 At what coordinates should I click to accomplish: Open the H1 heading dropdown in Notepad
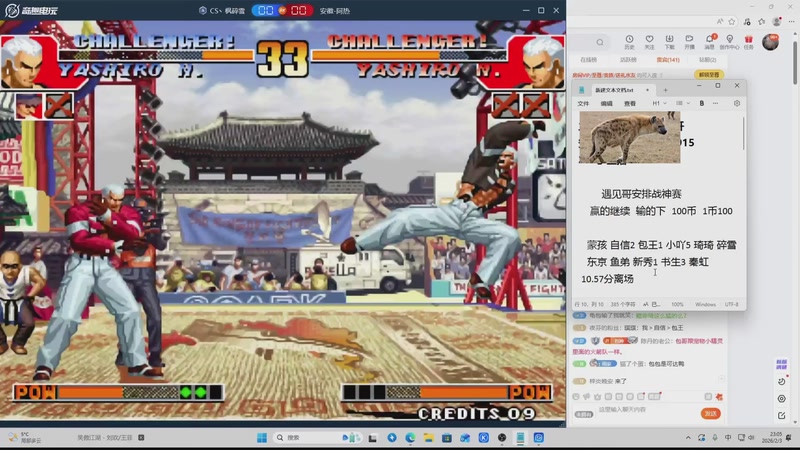tap(659, 103)
